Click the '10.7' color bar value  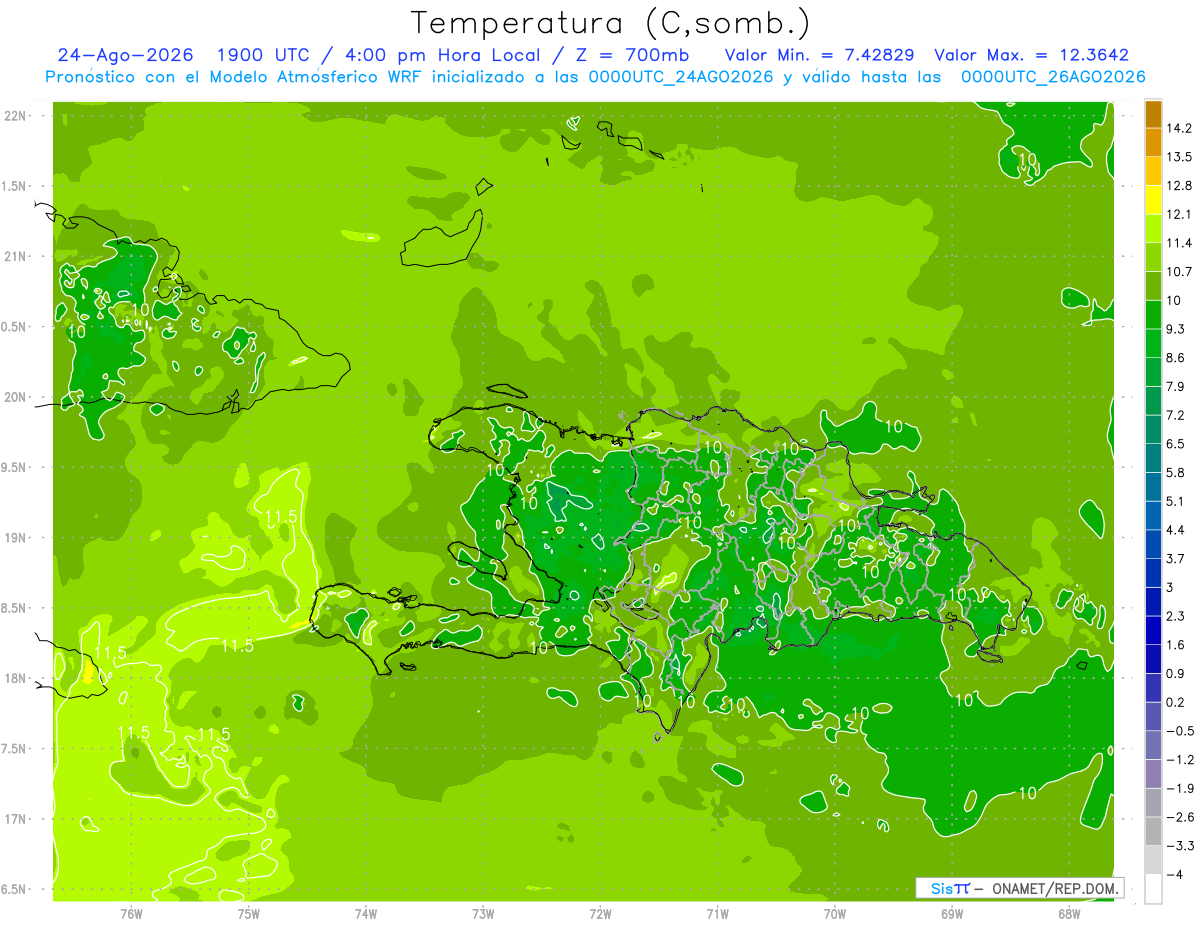click(x=1179, y=272)
